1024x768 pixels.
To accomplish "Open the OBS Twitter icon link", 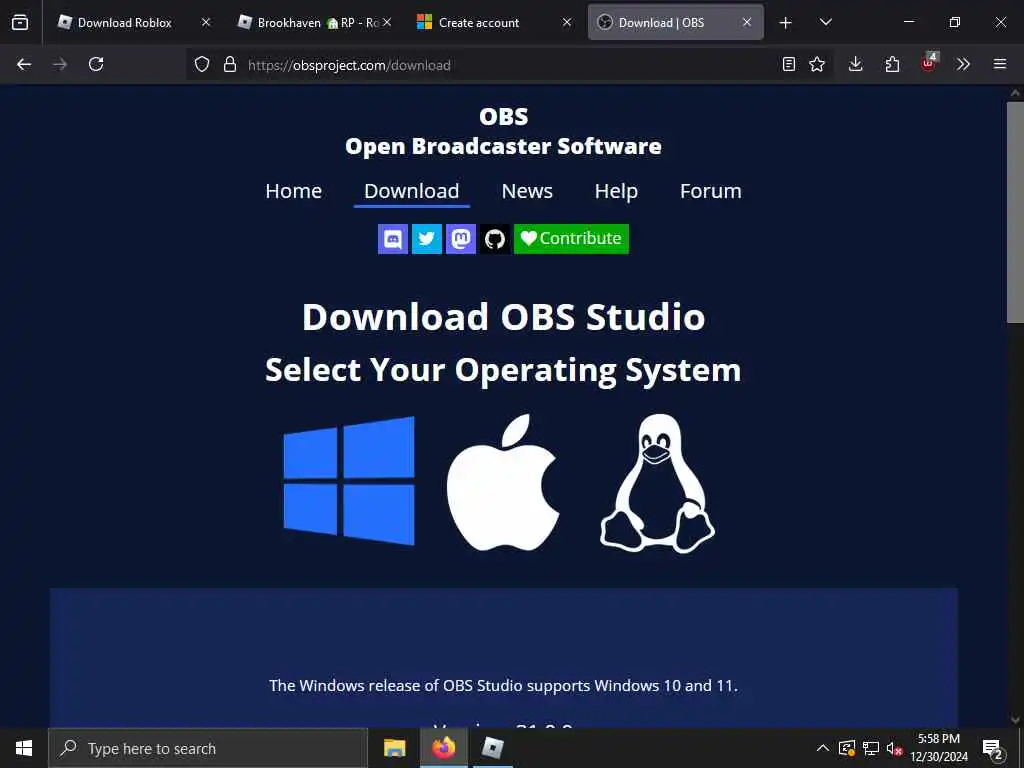I will click(x=426, y=239).
